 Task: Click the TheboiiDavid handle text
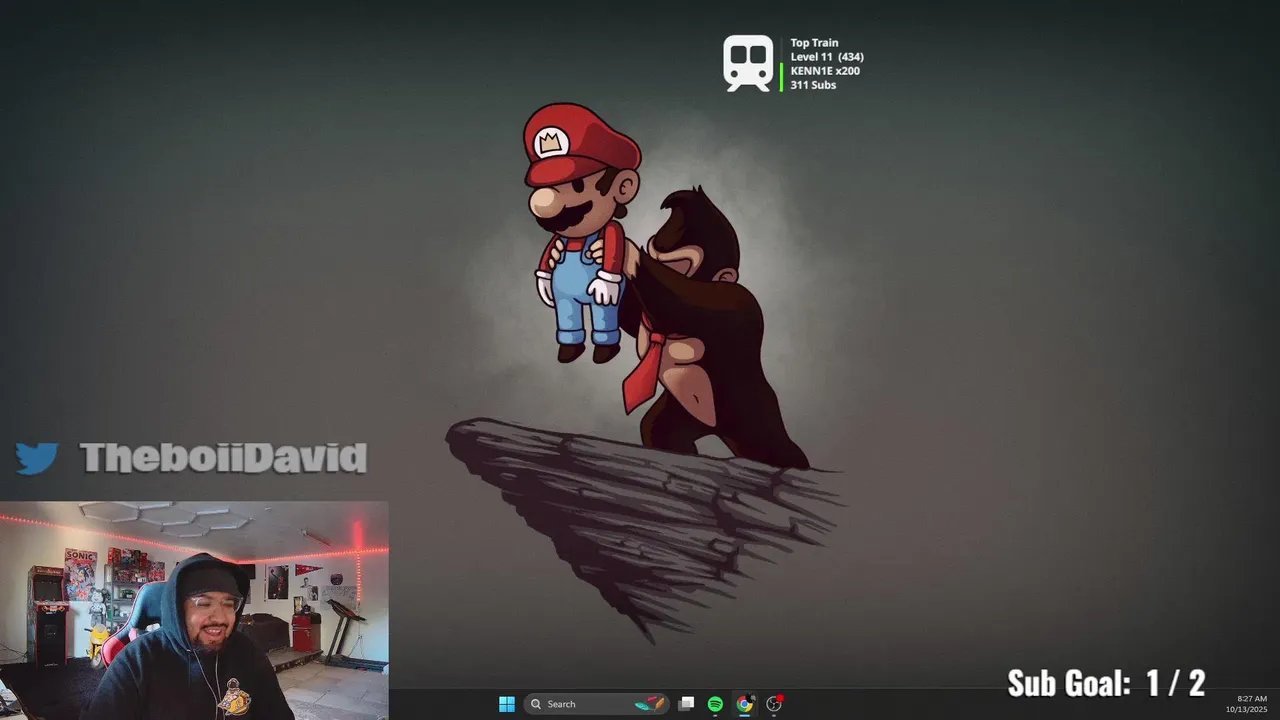tap(223, 458)
